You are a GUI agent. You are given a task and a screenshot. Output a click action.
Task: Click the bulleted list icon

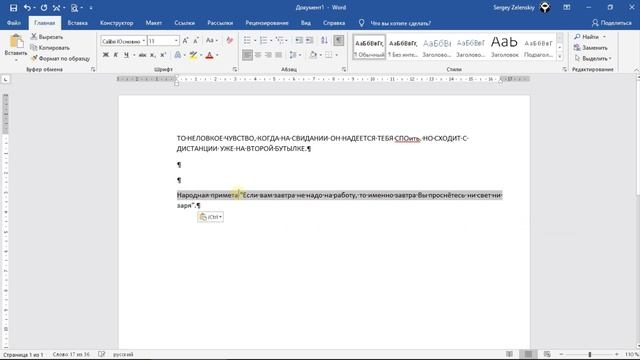coord(247,40)
